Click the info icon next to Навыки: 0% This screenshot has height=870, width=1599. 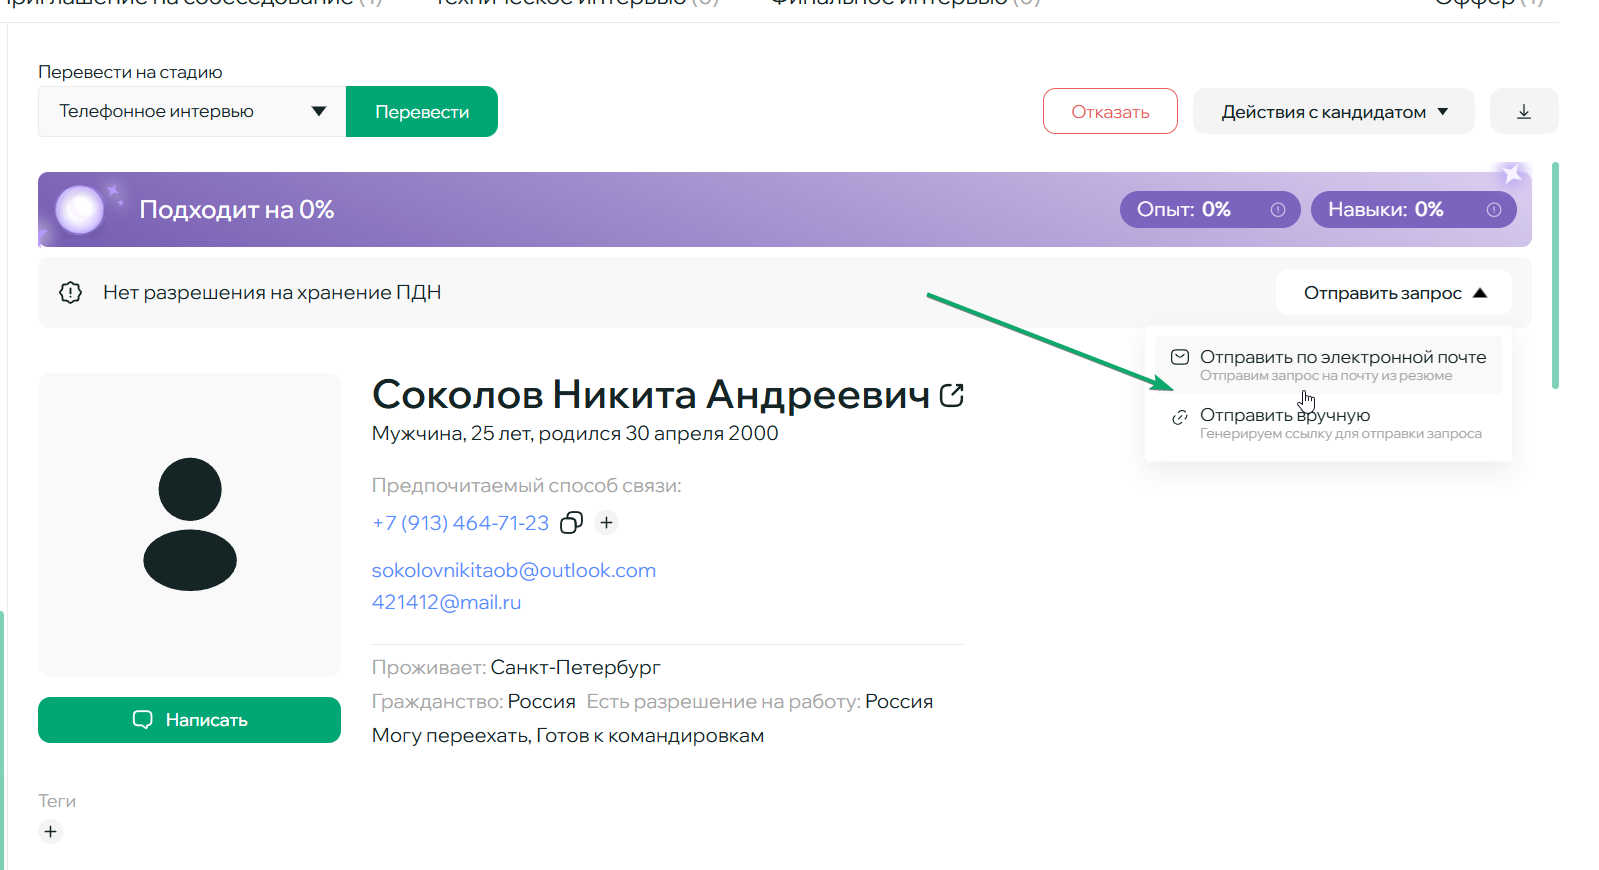pyautogui.click(x=1494, y=210)
